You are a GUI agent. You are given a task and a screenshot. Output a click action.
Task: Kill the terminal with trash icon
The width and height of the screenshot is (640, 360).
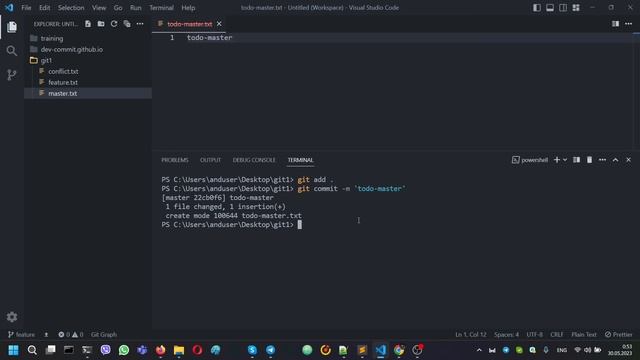[589, 160]
